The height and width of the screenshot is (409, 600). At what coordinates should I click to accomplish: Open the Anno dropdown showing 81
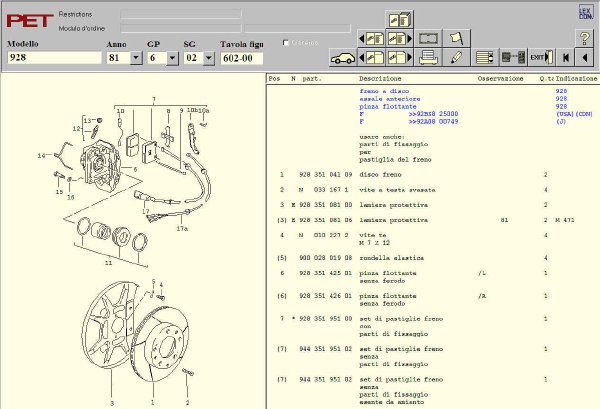(136, 58)
